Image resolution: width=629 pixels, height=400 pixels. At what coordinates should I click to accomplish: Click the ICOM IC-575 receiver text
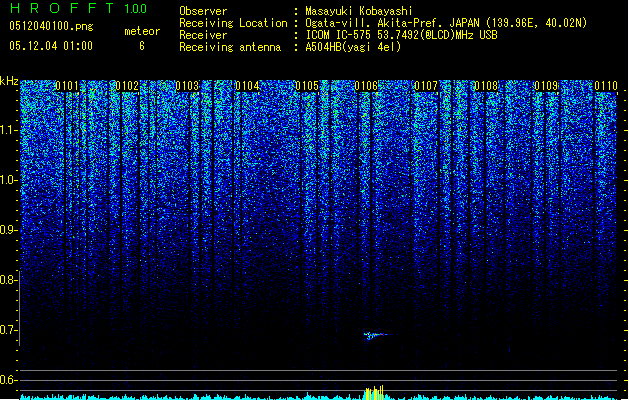pyautogui.click(x=401, y=35)
